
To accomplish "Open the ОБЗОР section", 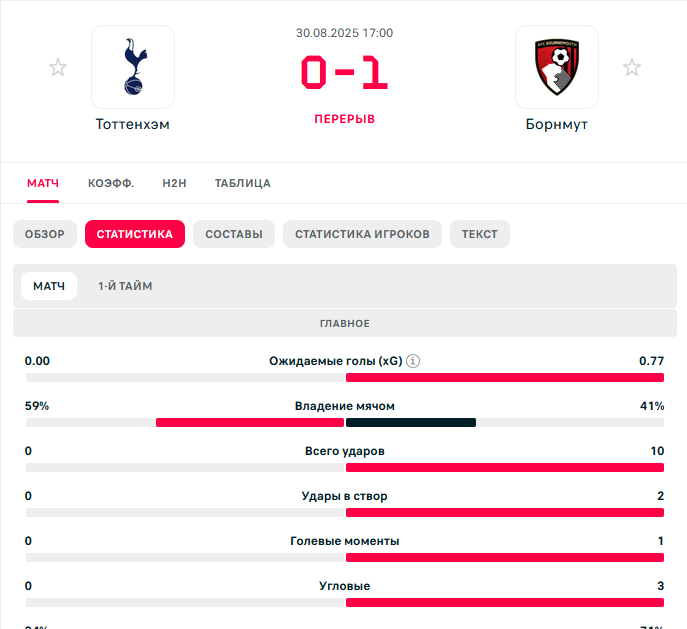I will [x=45, y=234].
